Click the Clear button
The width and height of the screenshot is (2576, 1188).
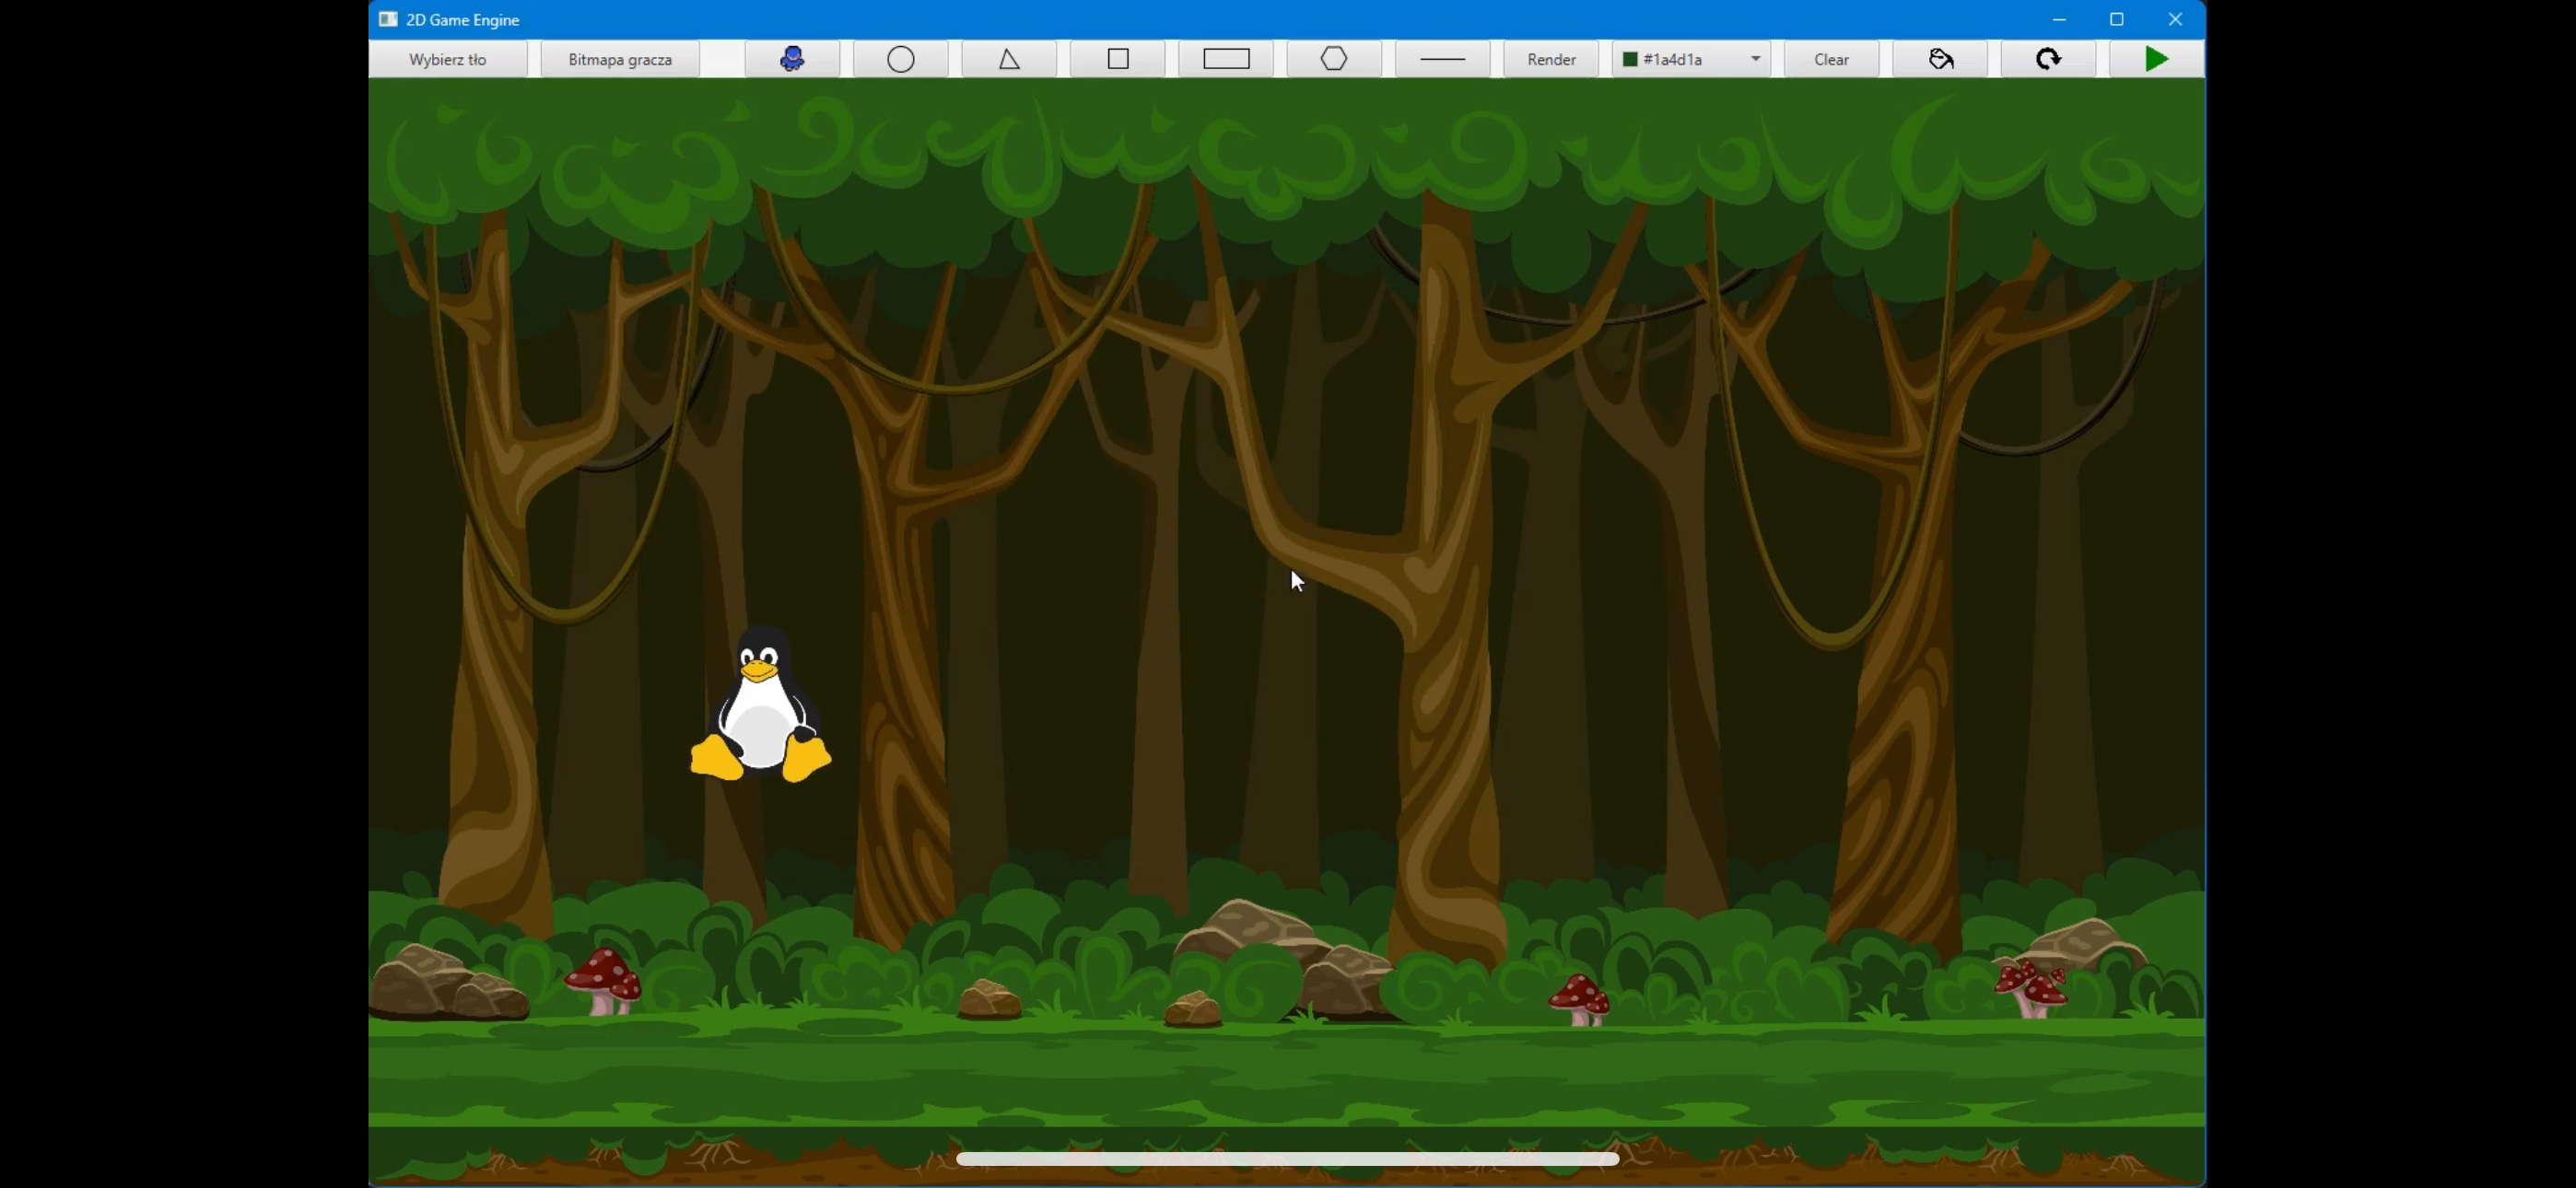(x=1831, y=59)
